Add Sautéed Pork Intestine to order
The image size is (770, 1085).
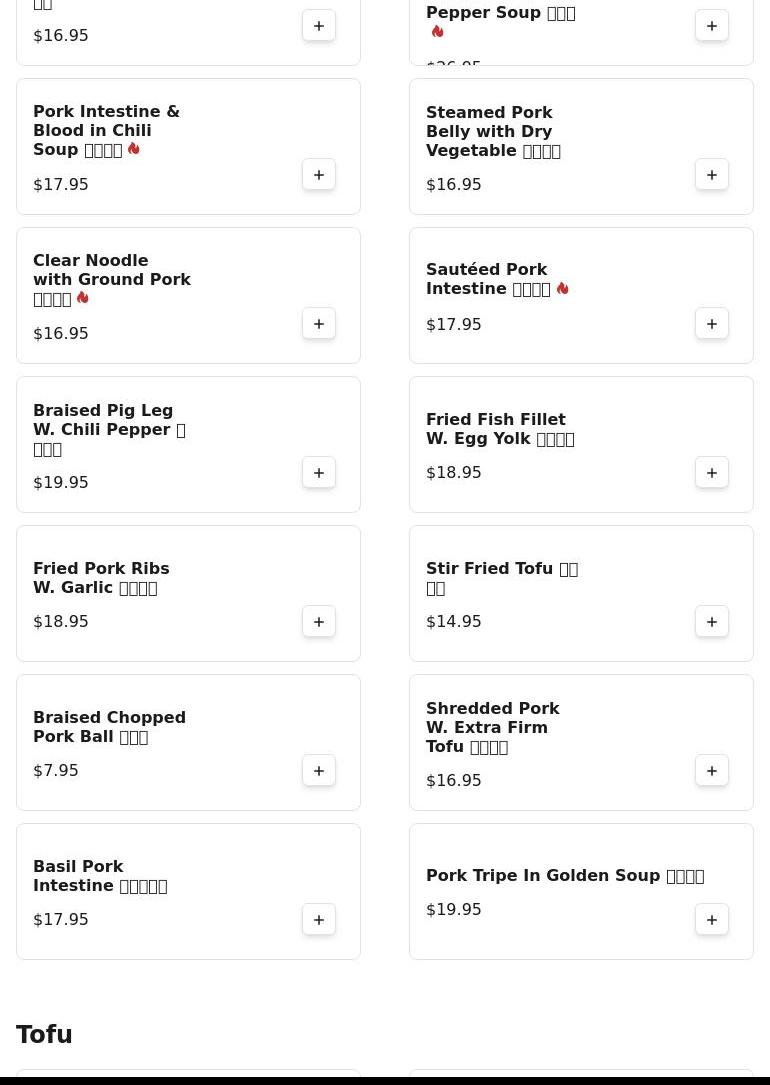click(712, 323)
